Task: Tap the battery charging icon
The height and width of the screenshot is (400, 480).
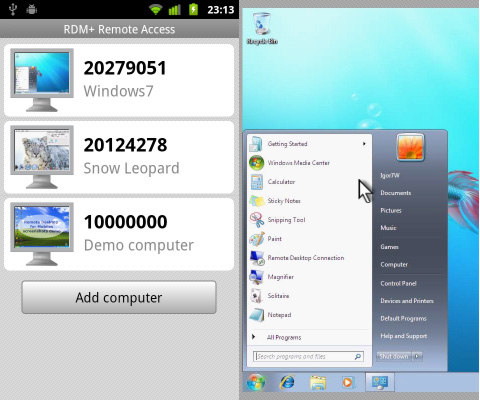Action: 193,9
